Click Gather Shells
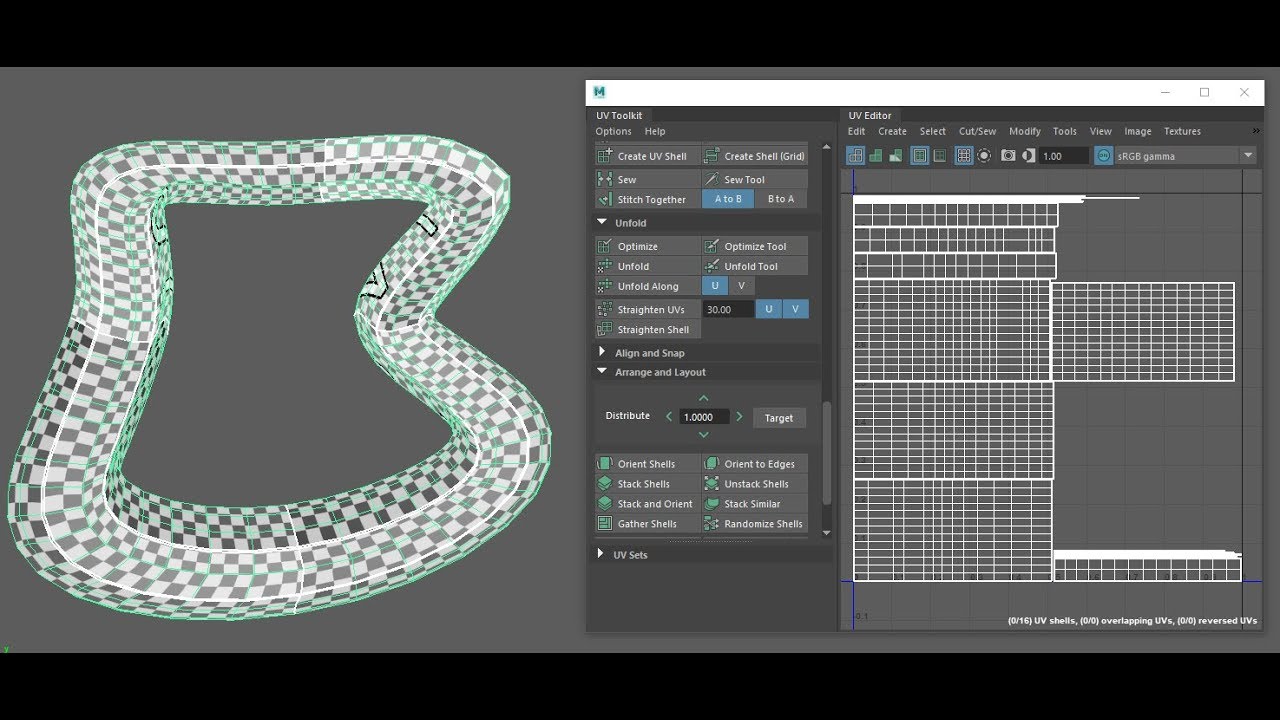The image size is (1280, 720). point(648,524)
